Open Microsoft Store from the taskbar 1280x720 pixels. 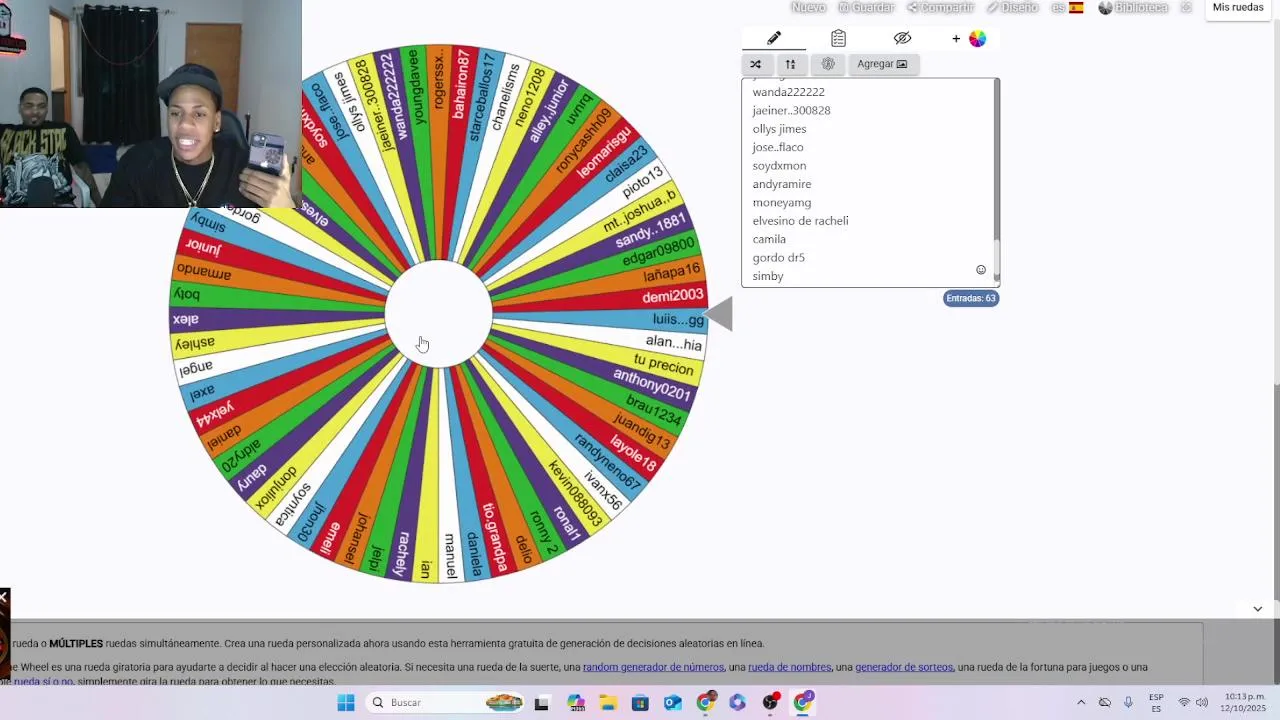click(640, 703)
